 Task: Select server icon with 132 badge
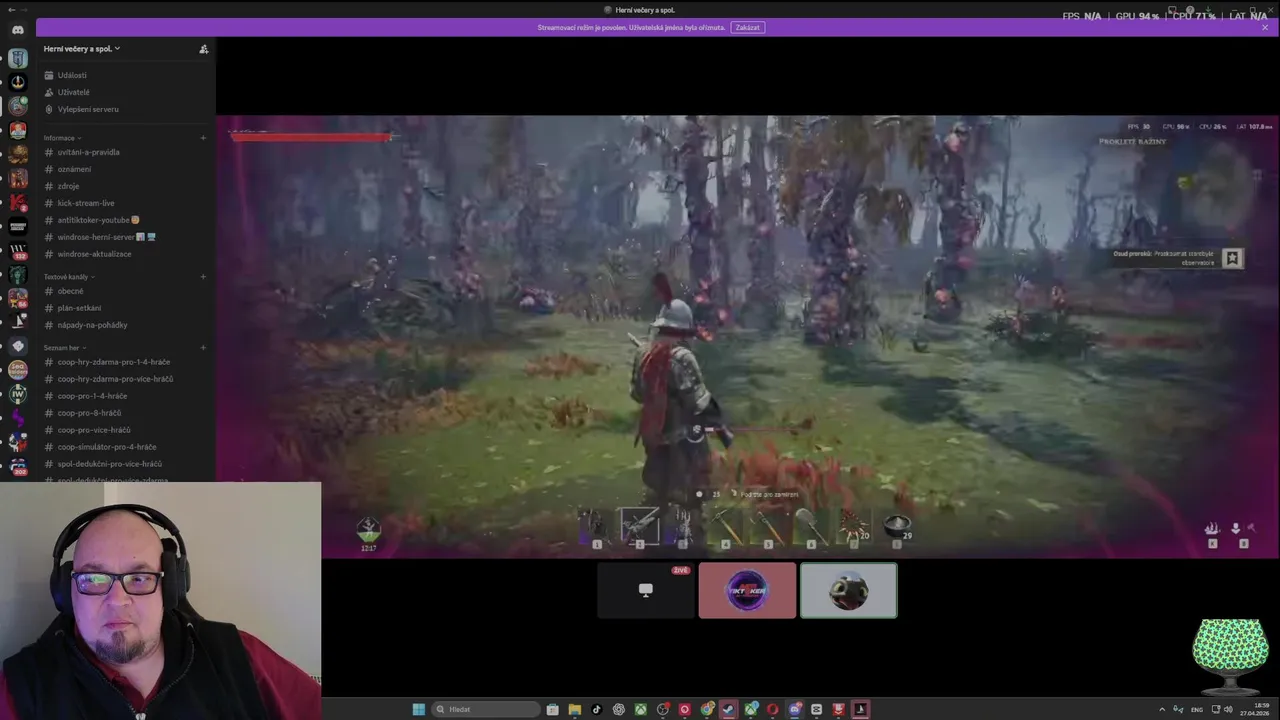tap(18, 250)
